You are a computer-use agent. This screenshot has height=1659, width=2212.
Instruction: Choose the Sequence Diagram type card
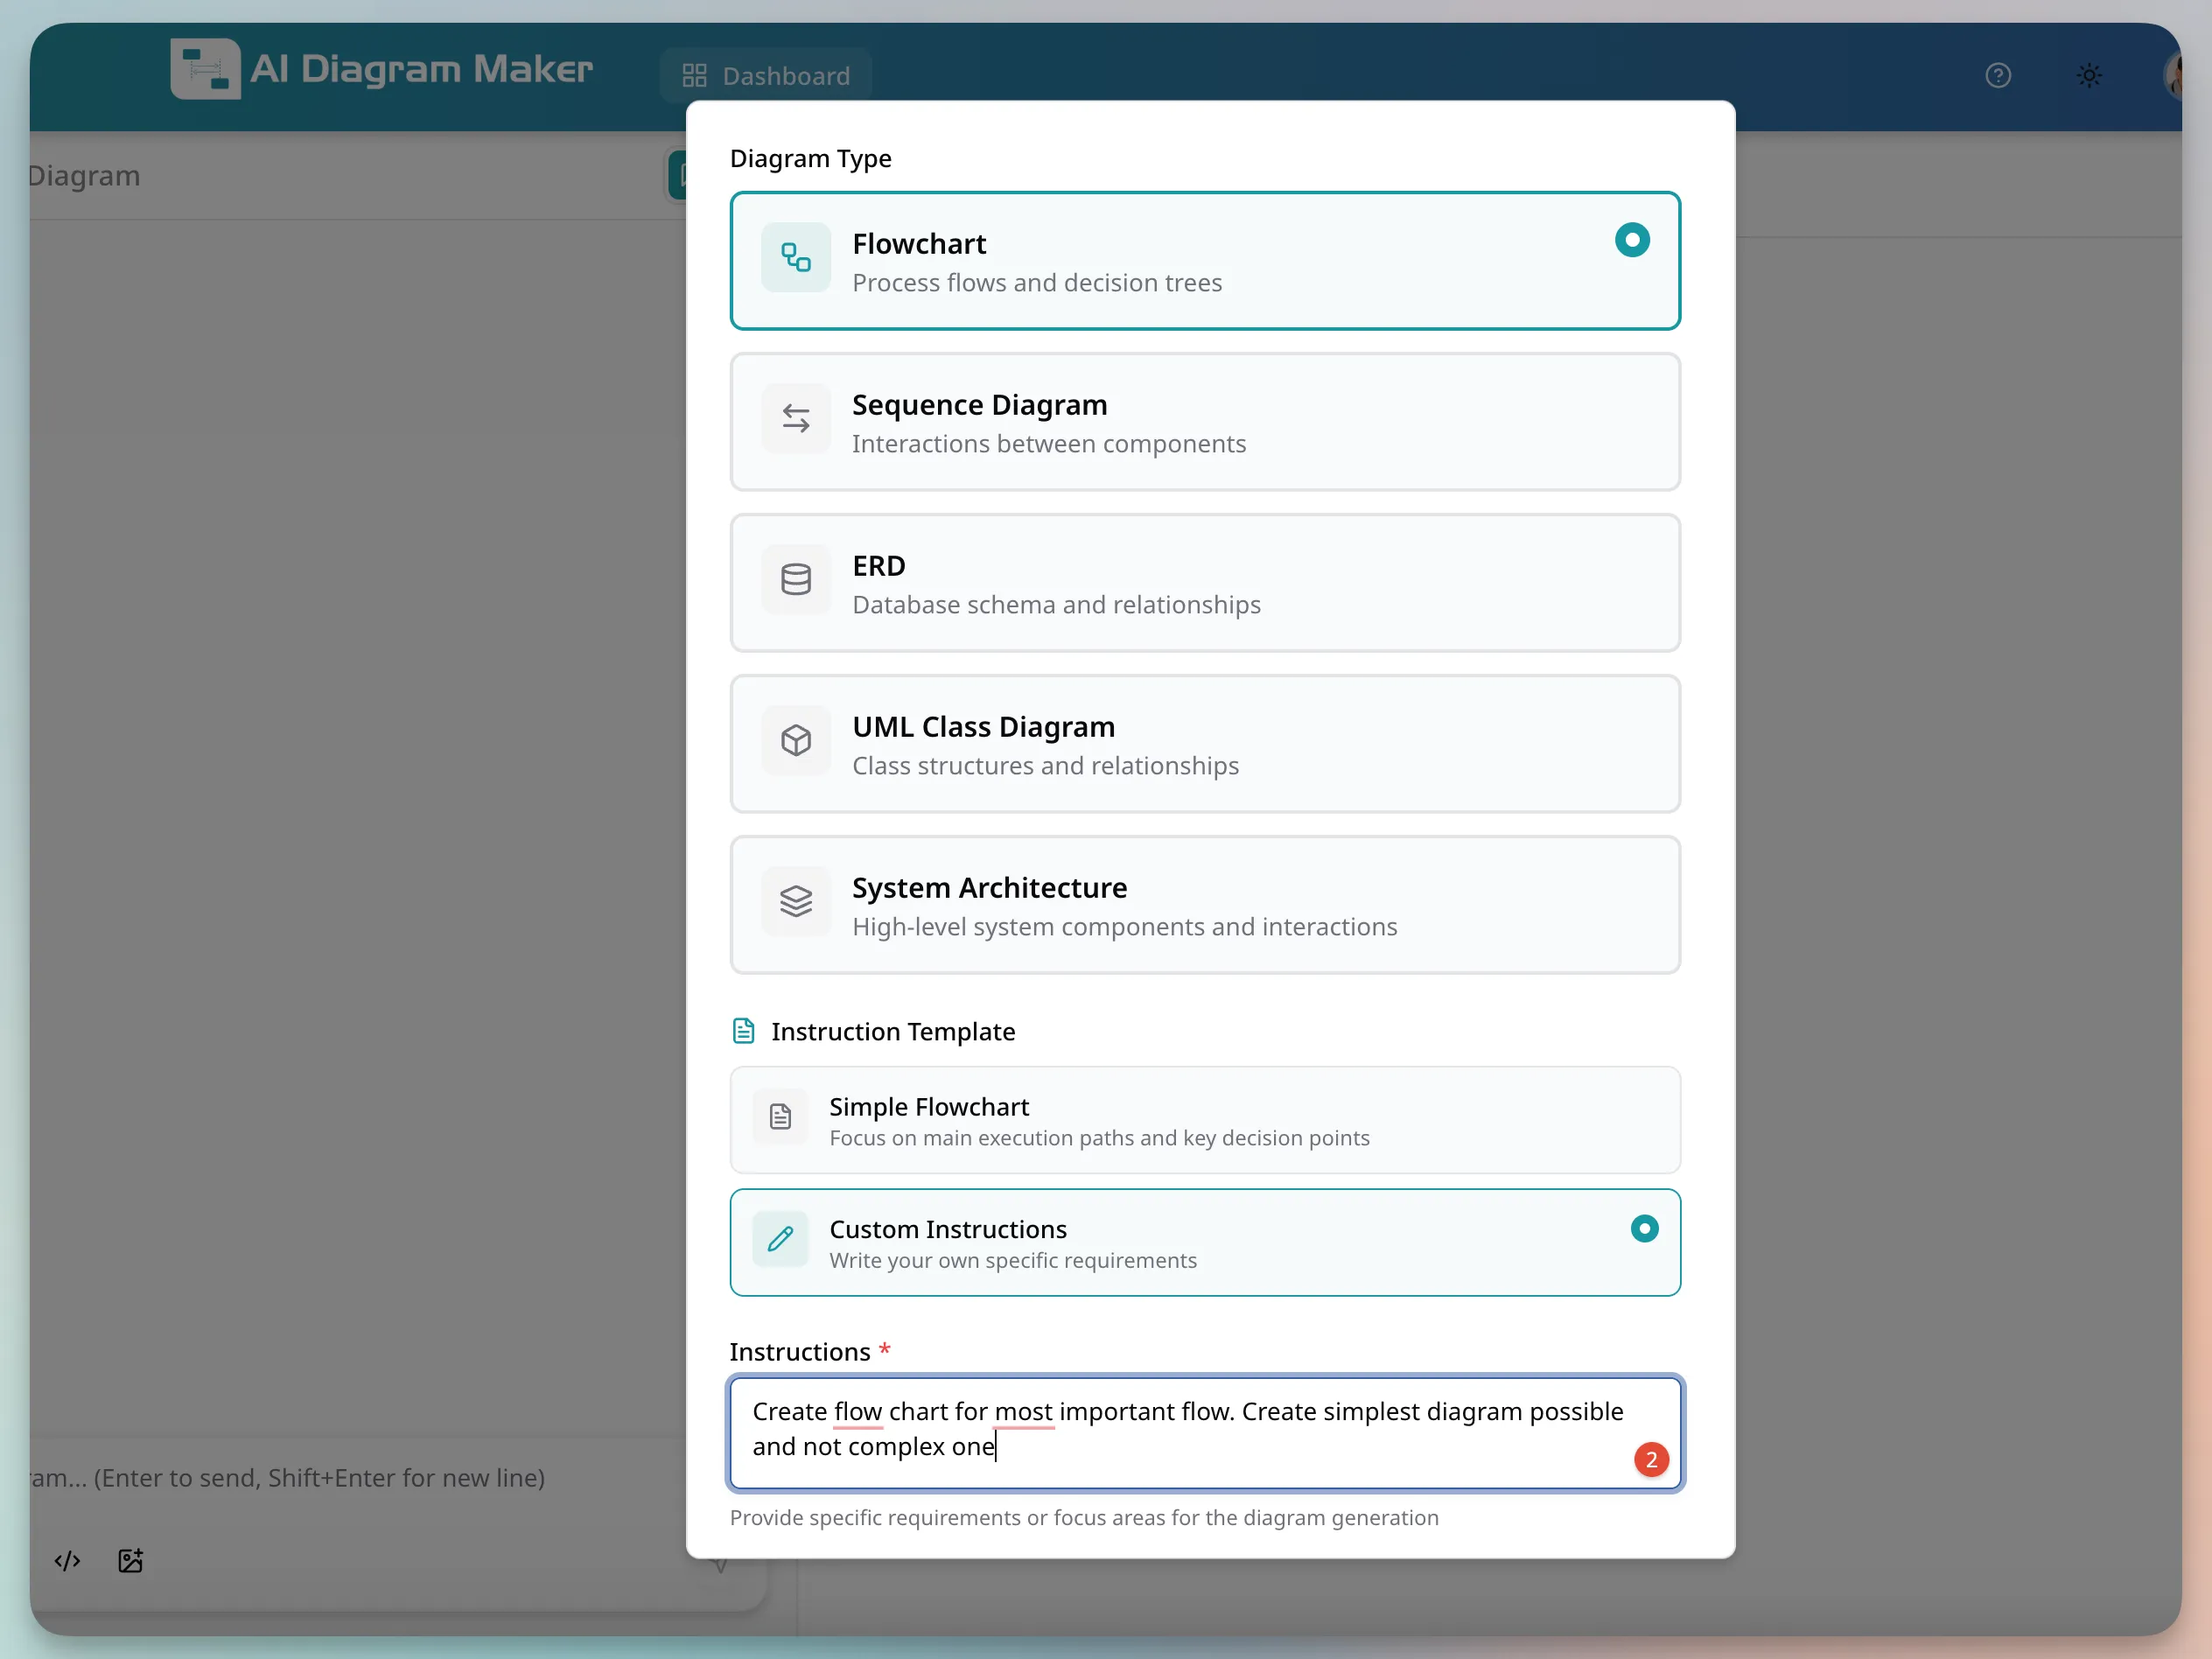click(1204, 422)
